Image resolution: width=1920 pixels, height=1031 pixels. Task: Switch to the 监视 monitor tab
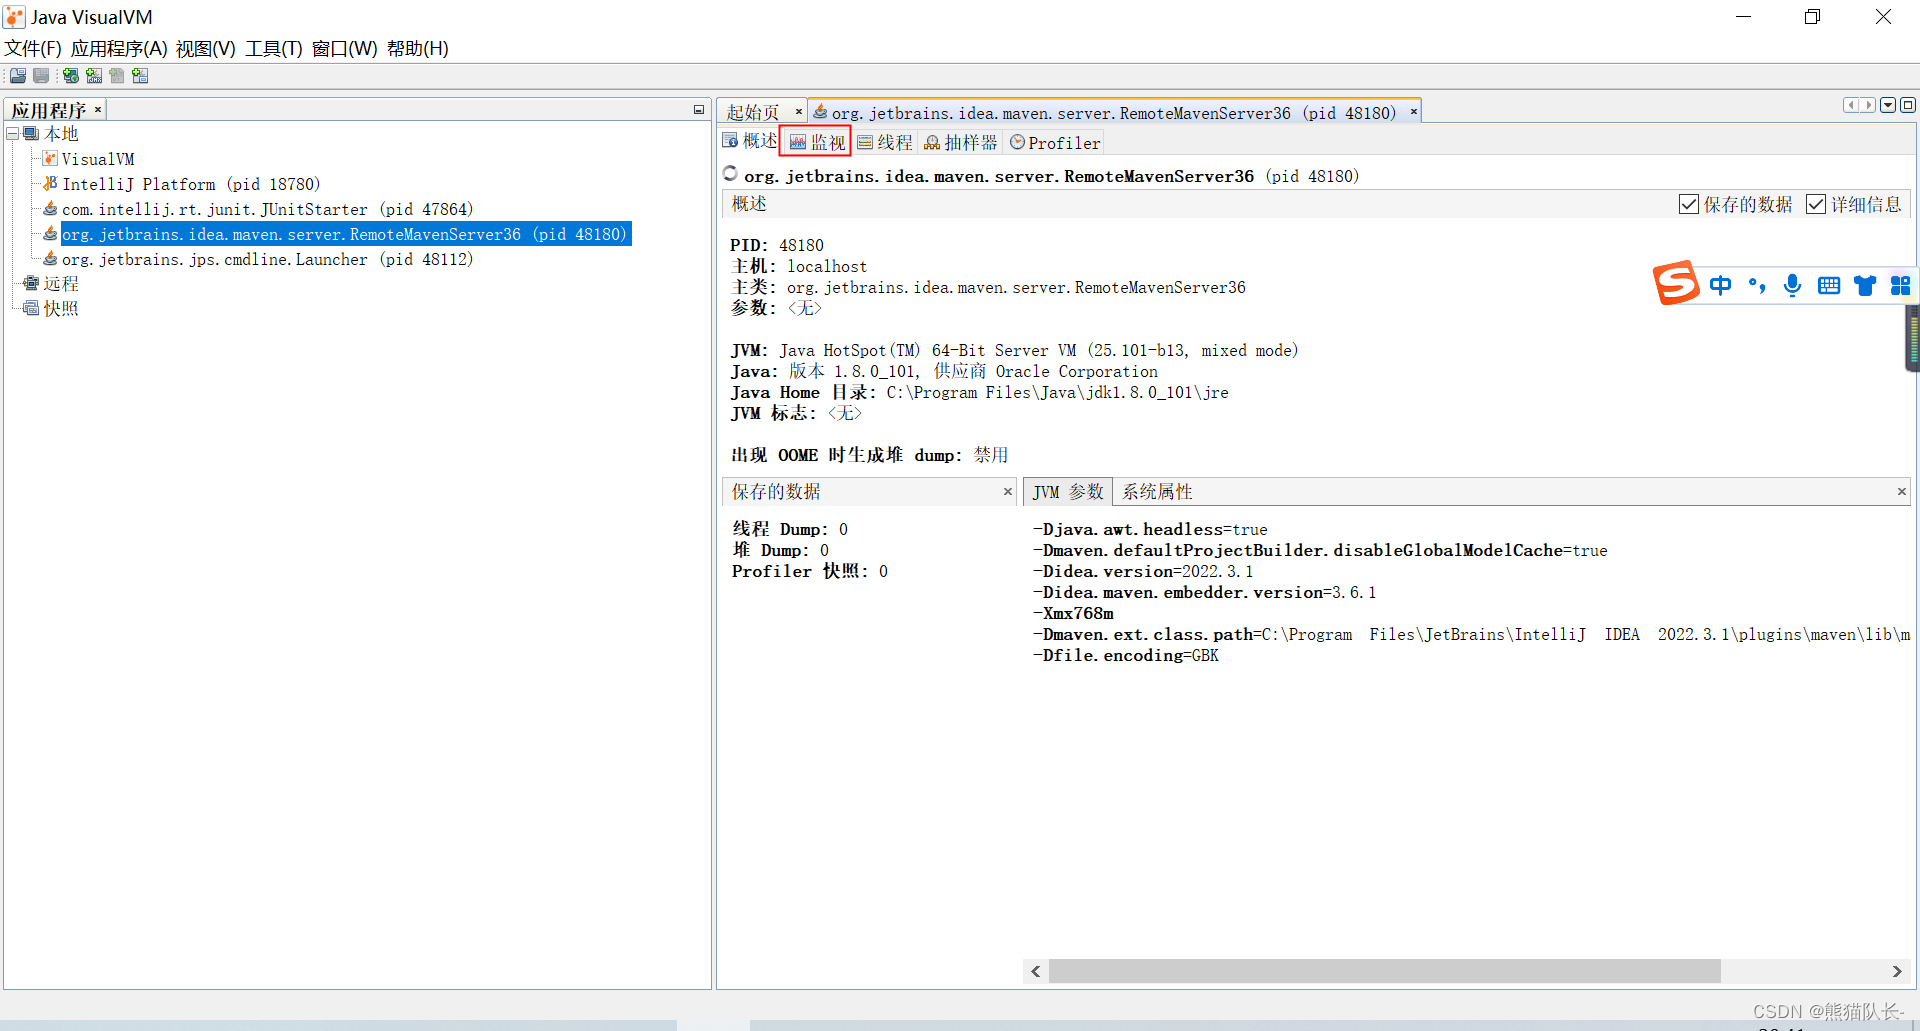tap(816, 142)
